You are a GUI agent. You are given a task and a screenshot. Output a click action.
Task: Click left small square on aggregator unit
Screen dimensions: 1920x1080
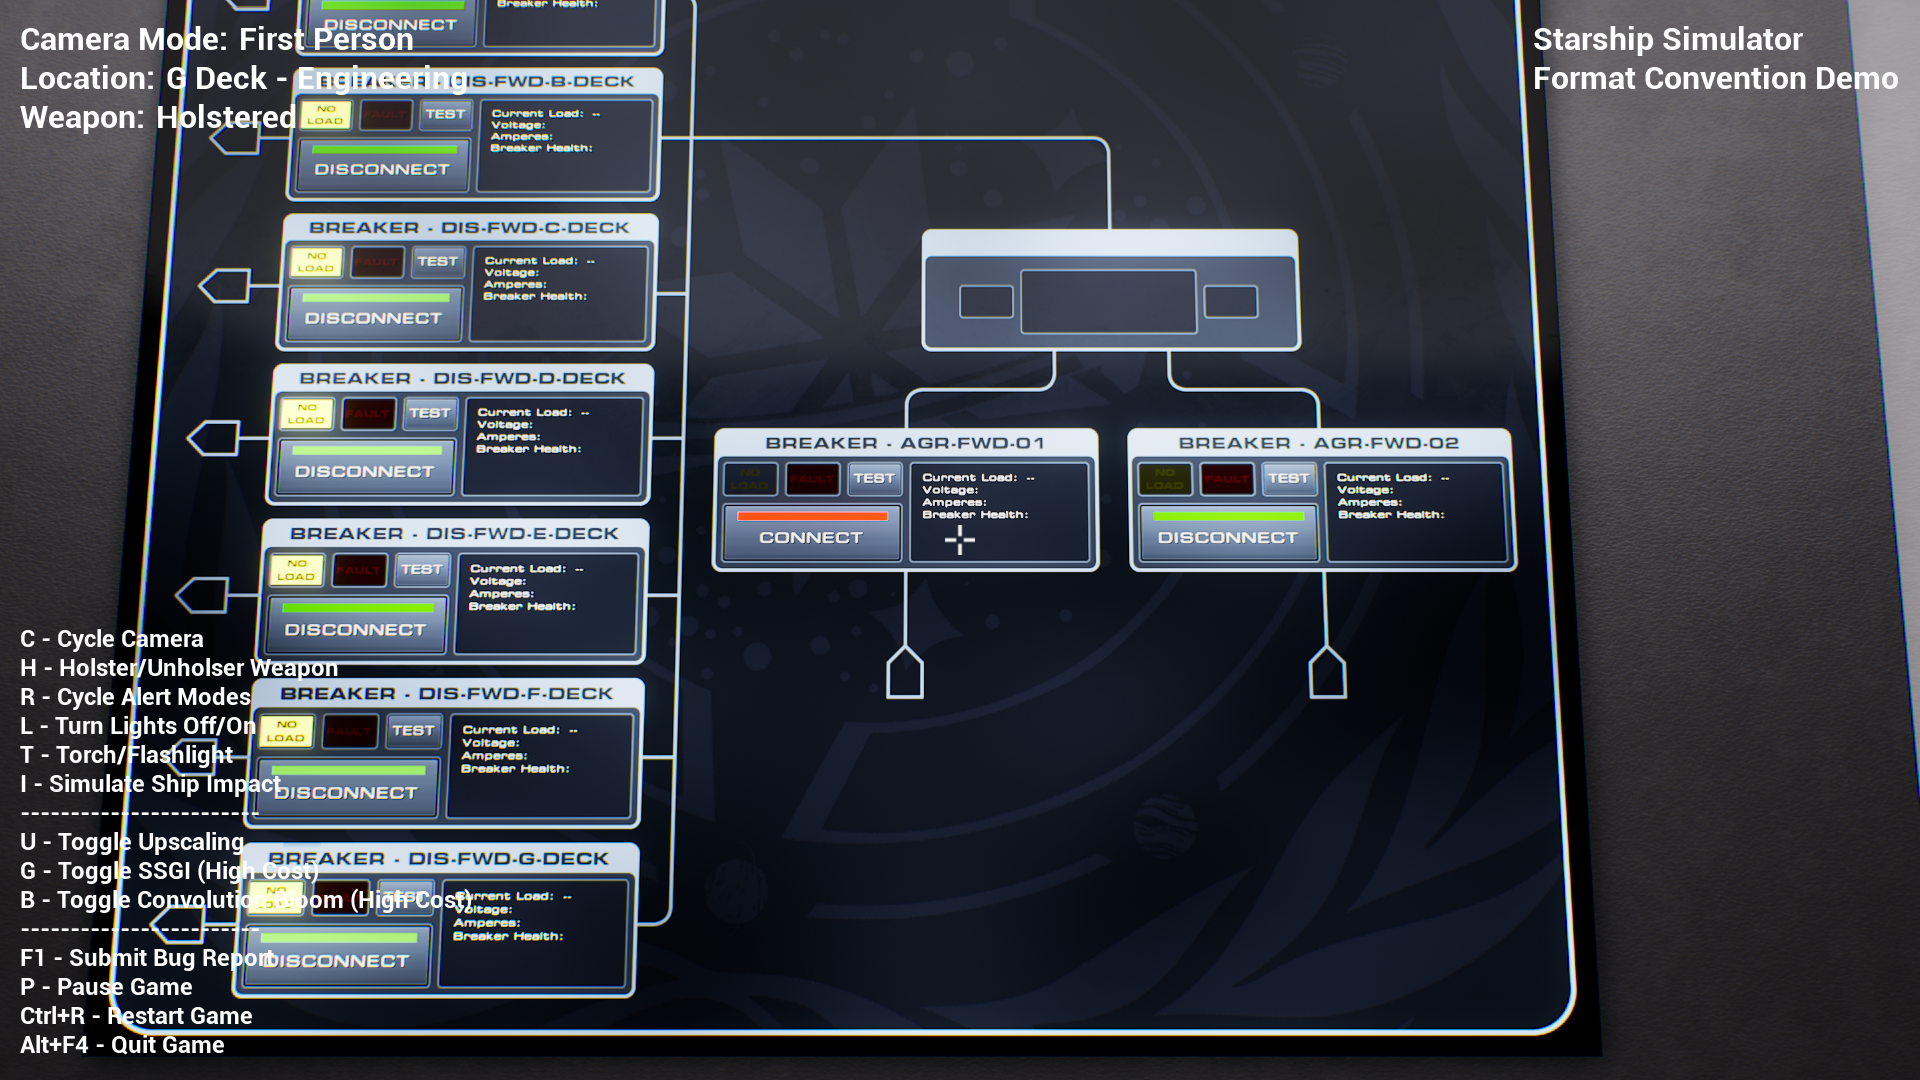click(x=986, y=302)
